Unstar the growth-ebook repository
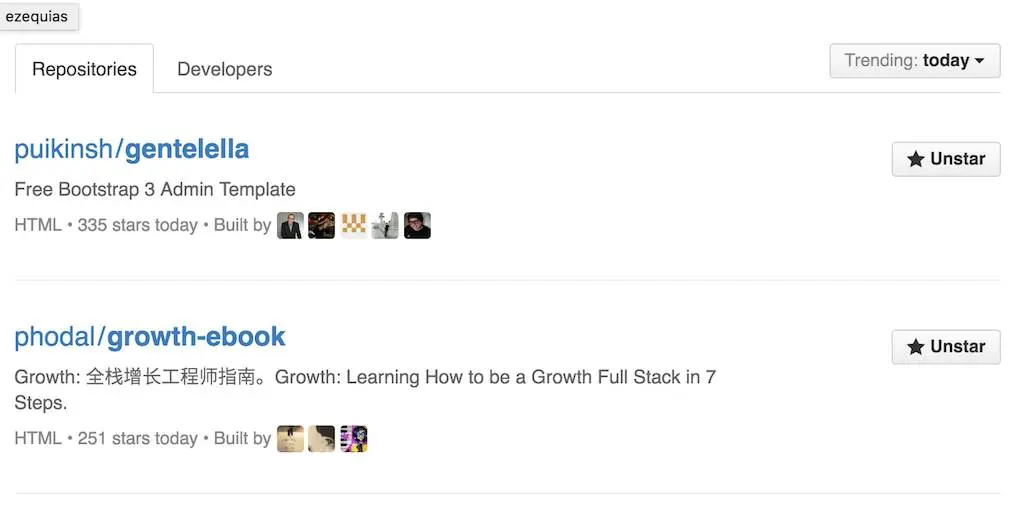Image resolution: width=1024 pixels, height=505 pixels. (946, 347)
